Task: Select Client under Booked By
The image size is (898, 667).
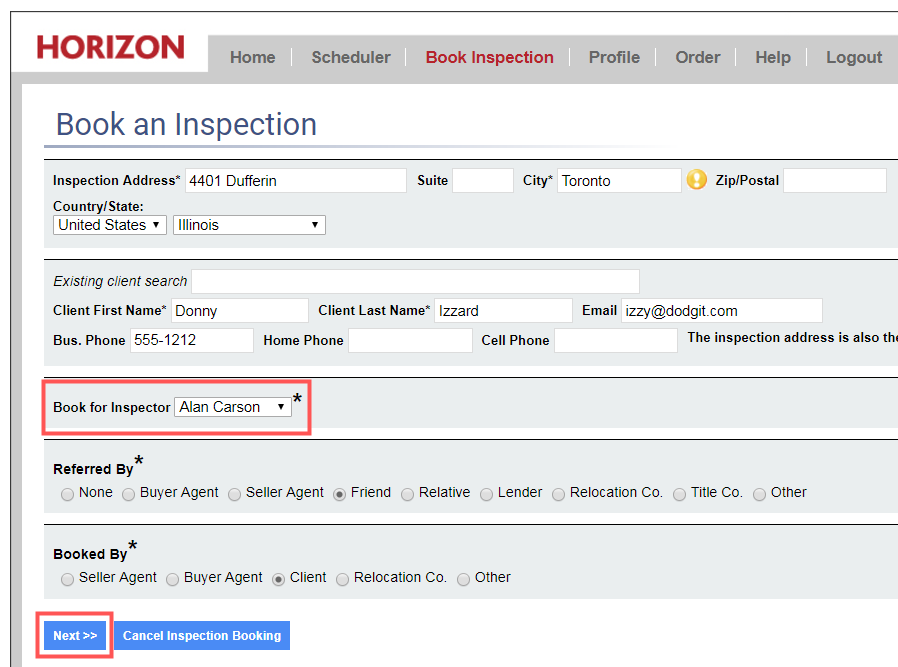Action: click(x=279, y=579)
